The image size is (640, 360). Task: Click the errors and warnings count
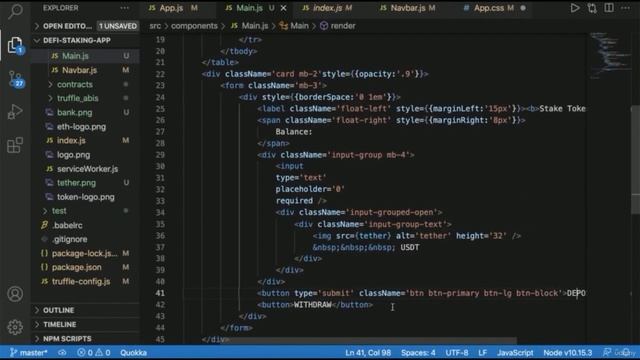pyautogui.click(x=94, y=353)
